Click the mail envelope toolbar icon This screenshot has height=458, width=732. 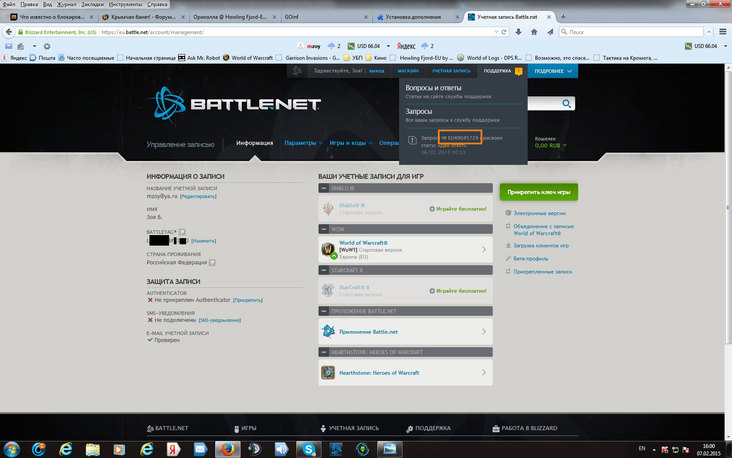pos(8,46)
